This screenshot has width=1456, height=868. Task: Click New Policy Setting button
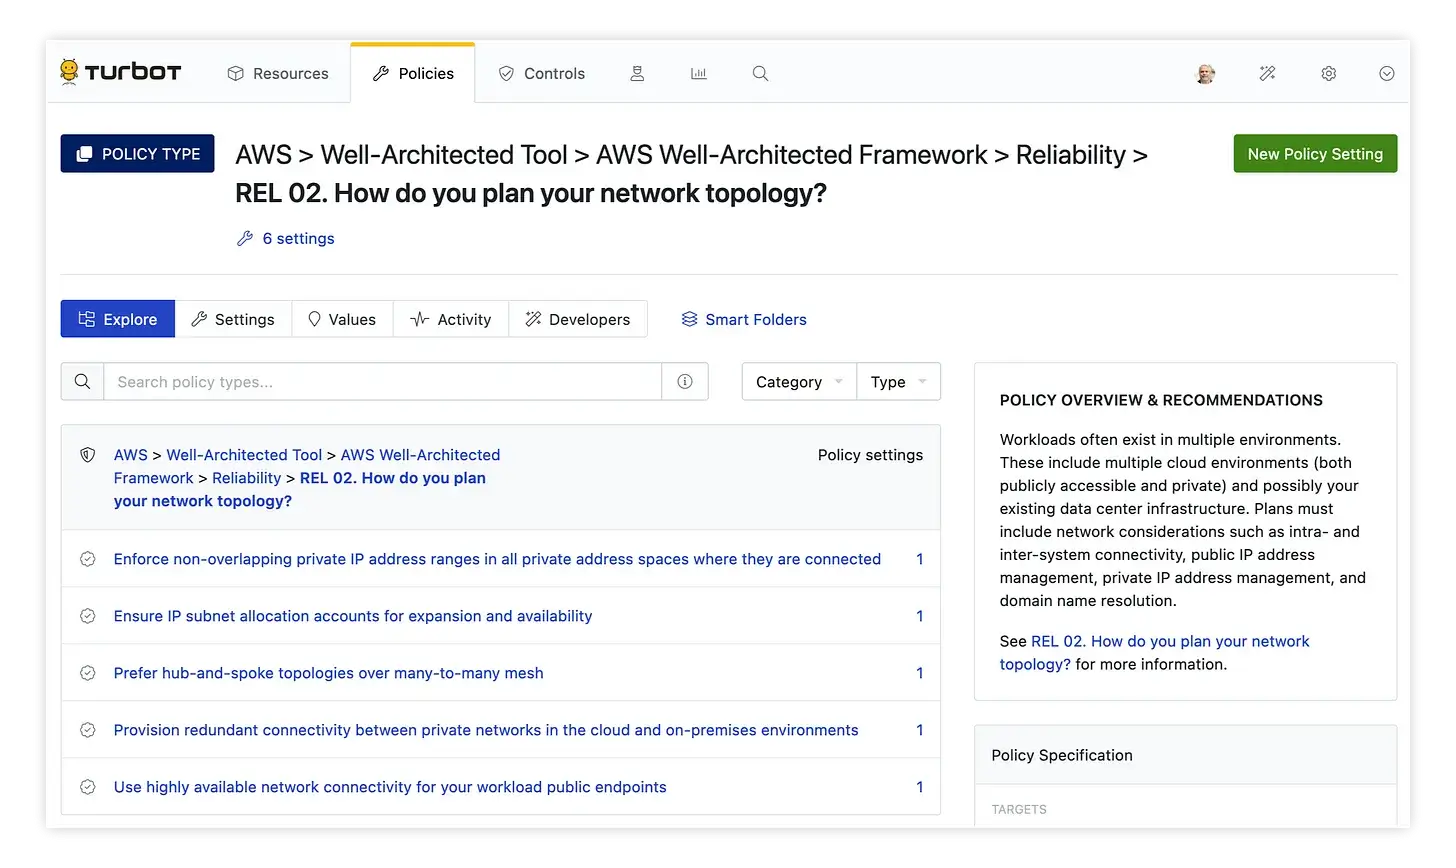pyautogui.click(x=1315, y=153)
